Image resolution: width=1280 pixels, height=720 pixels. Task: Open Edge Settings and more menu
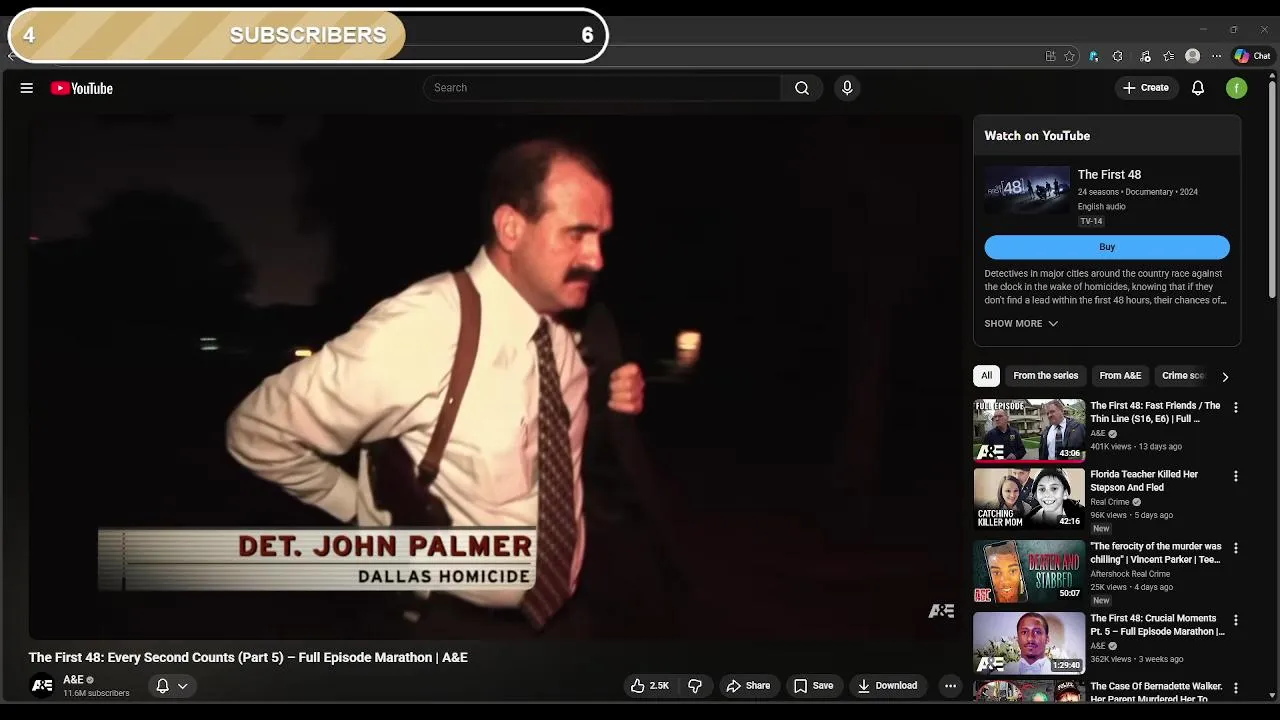click(1216, 56)
